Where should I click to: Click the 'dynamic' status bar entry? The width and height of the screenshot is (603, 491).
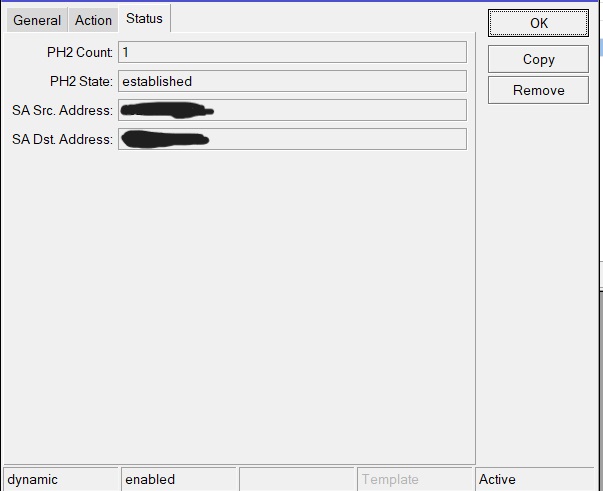click(x=61, y=479)
